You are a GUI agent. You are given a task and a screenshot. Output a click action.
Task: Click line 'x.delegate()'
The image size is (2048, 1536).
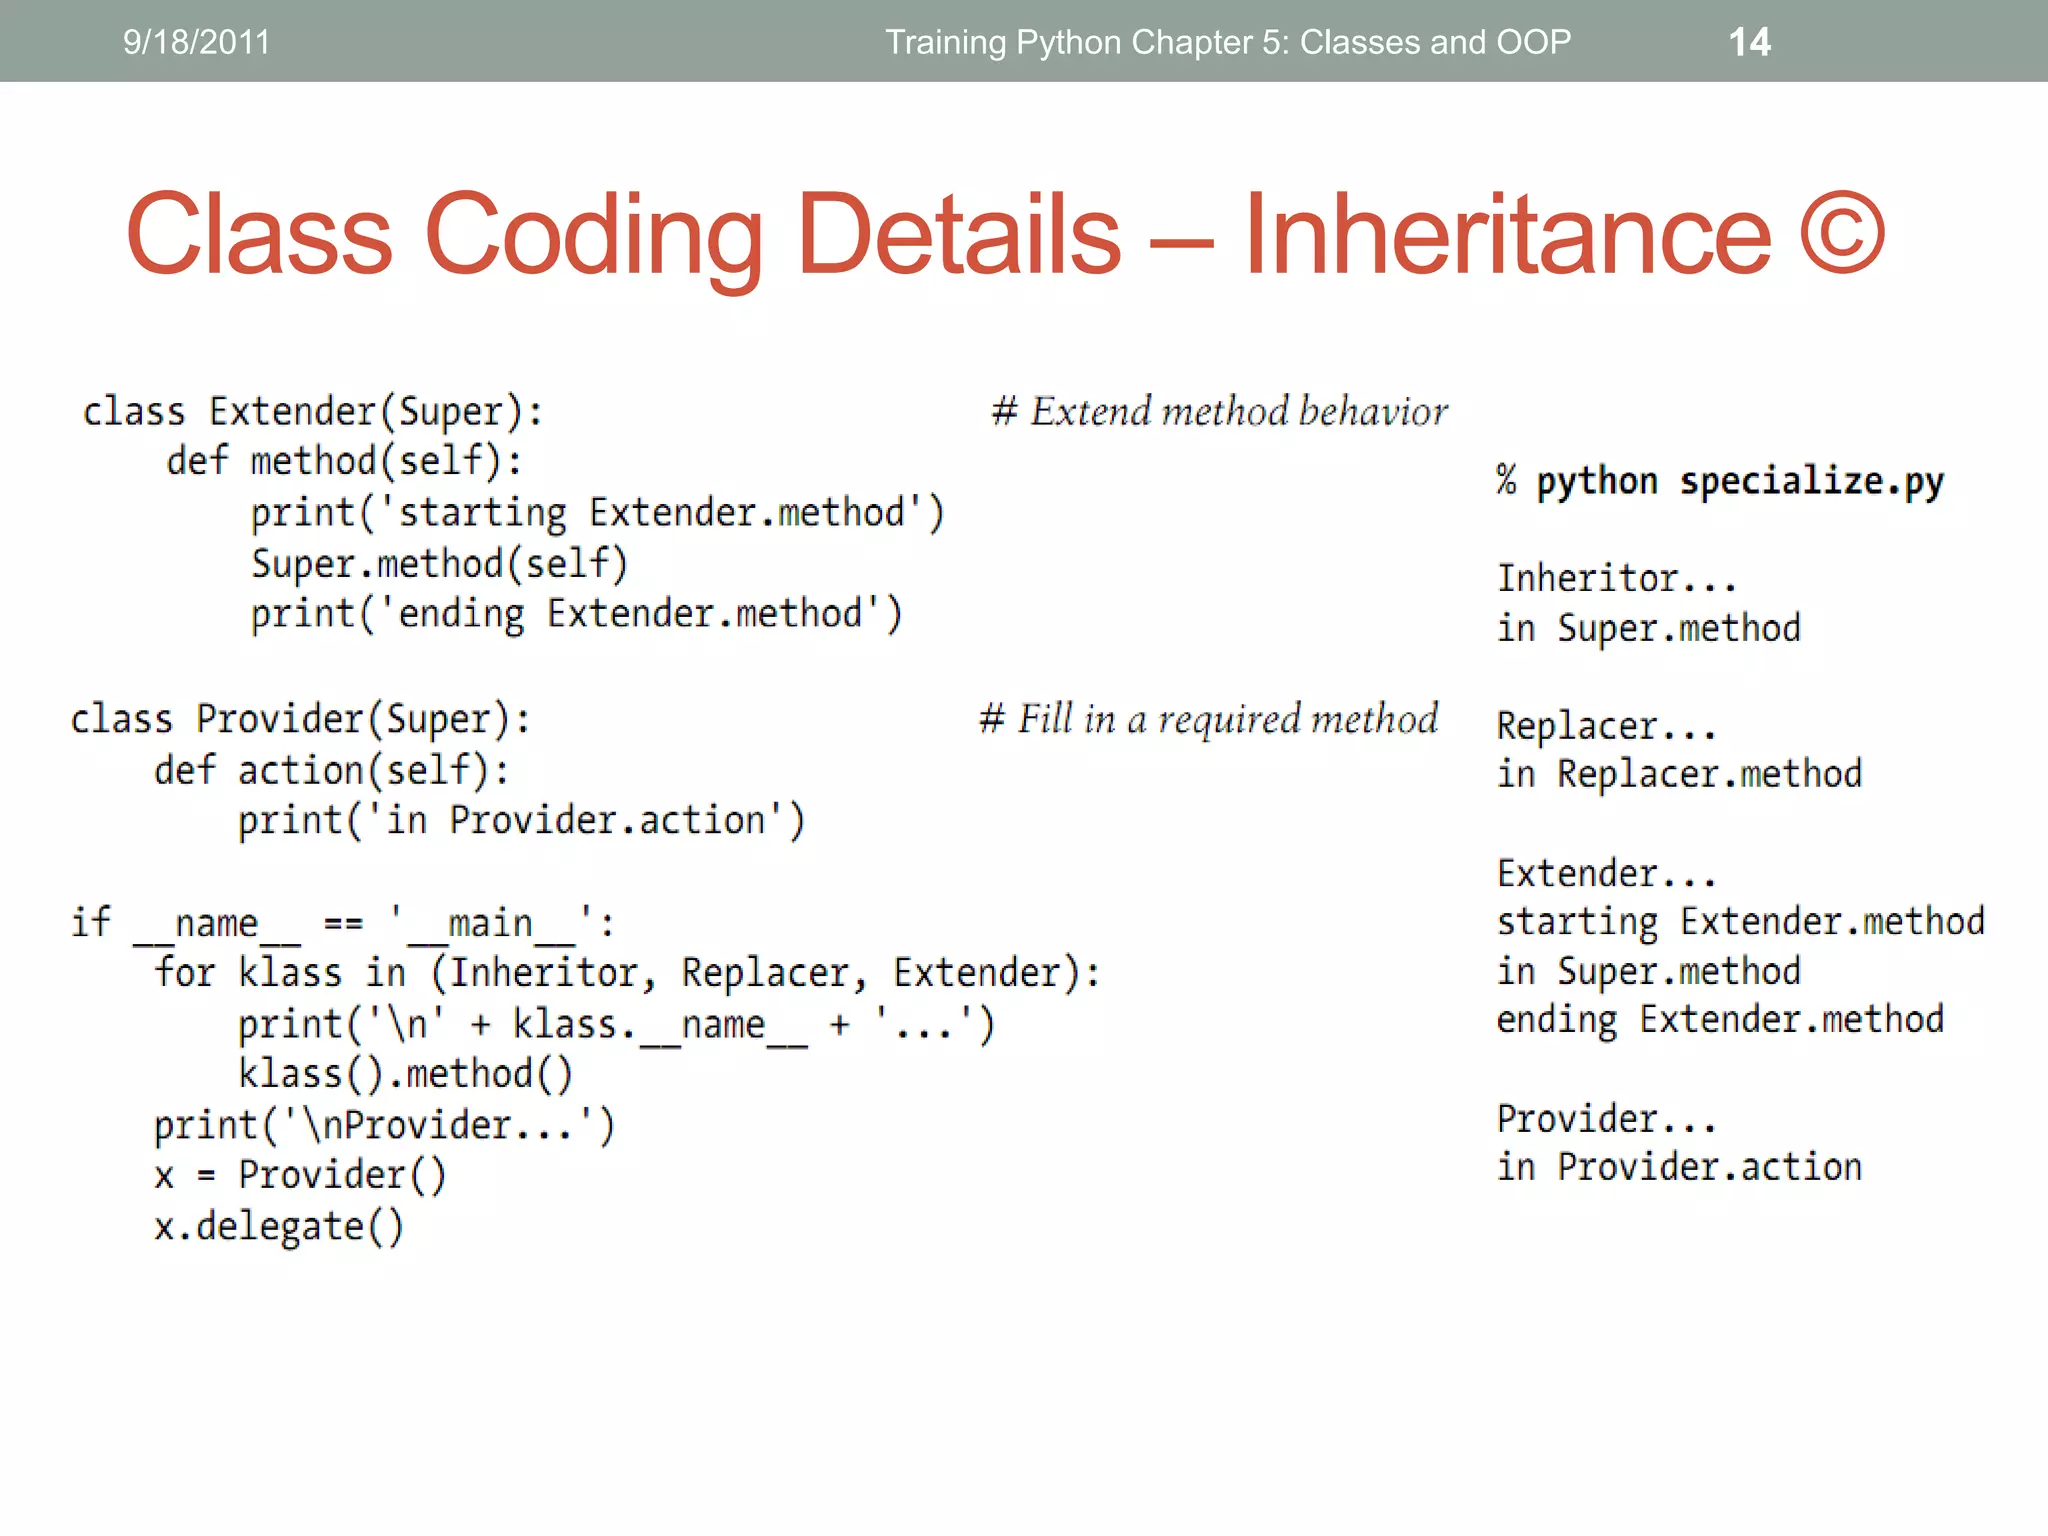[279, 1227]
